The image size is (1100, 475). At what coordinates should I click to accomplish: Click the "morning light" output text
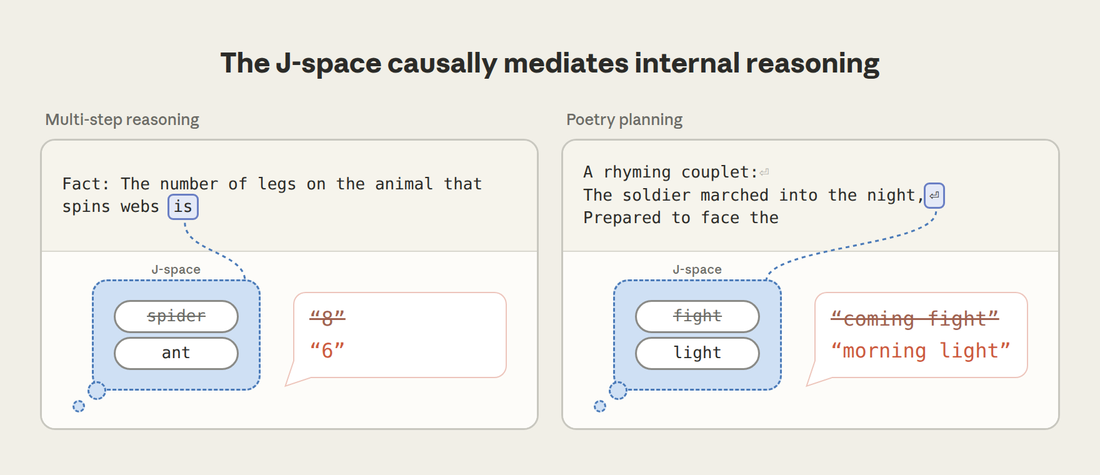click(x=920, y=349)
